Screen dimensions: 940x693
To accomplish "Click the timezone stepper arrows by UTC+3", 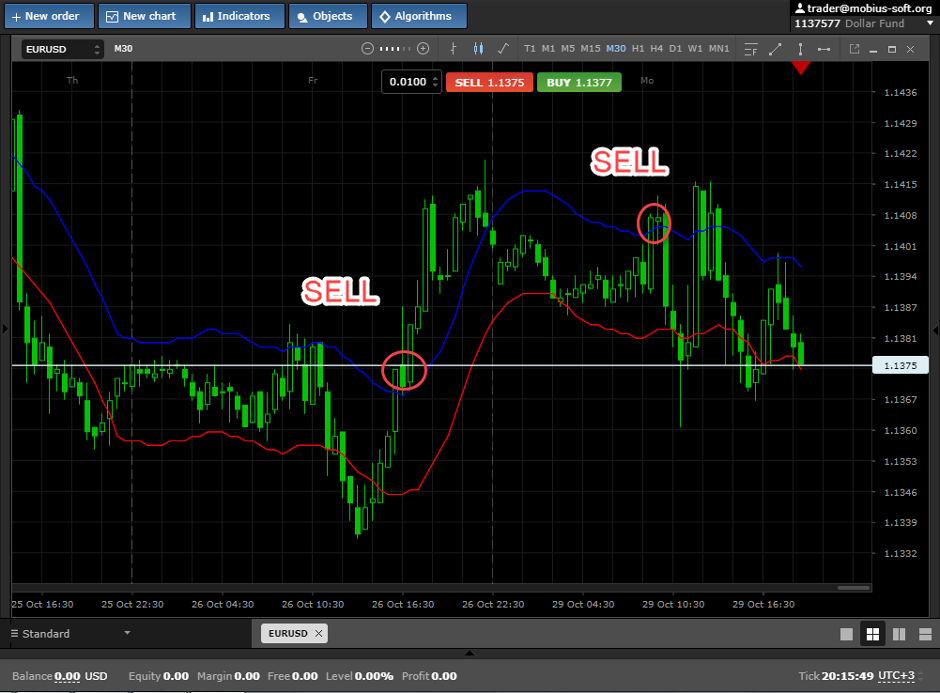I will coord(921,676).
